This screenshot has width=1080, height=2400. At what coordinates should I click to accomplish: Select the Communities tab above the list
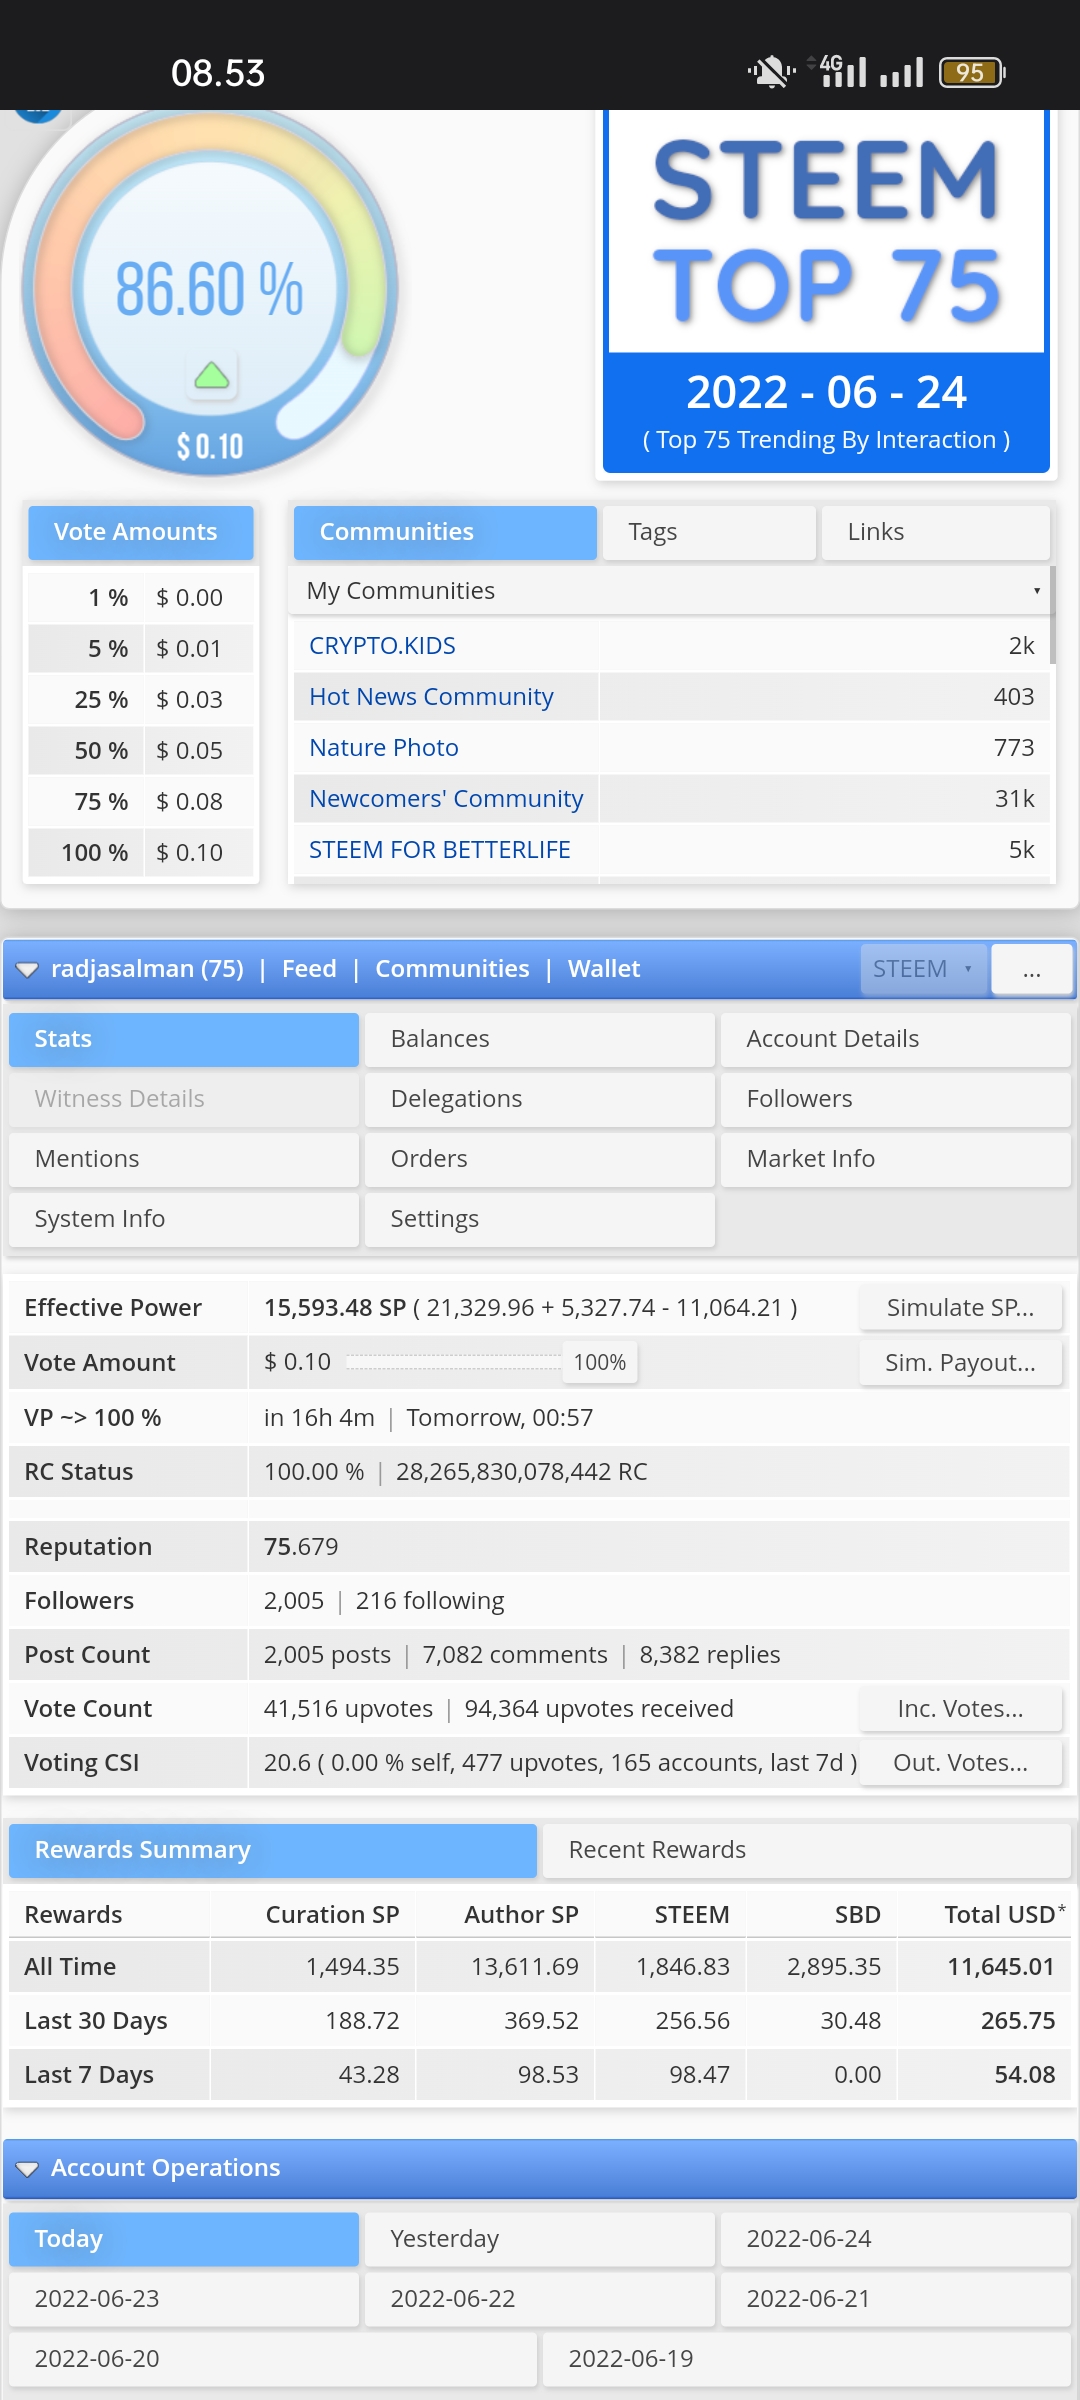pyautogui.click(x=445, y=532)
